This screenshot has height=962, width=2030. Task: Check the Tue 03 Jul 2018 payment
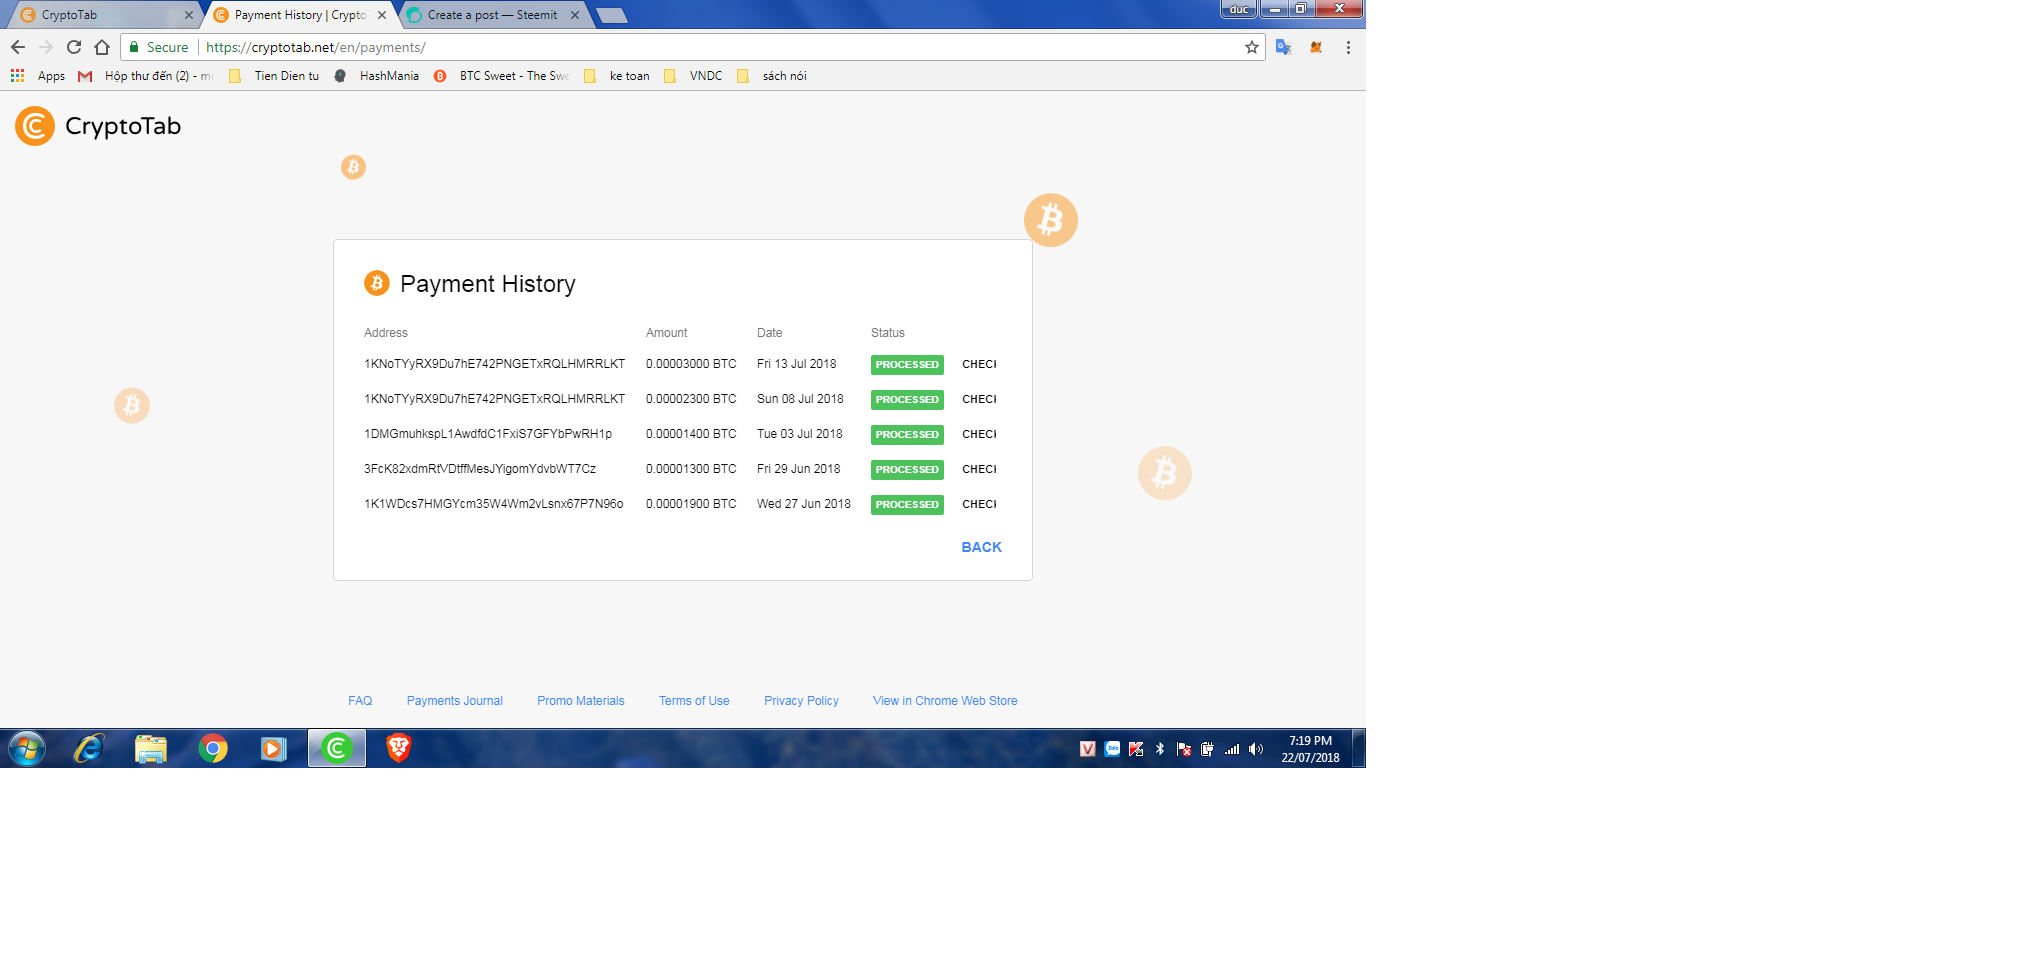click(x=979, y=435)
